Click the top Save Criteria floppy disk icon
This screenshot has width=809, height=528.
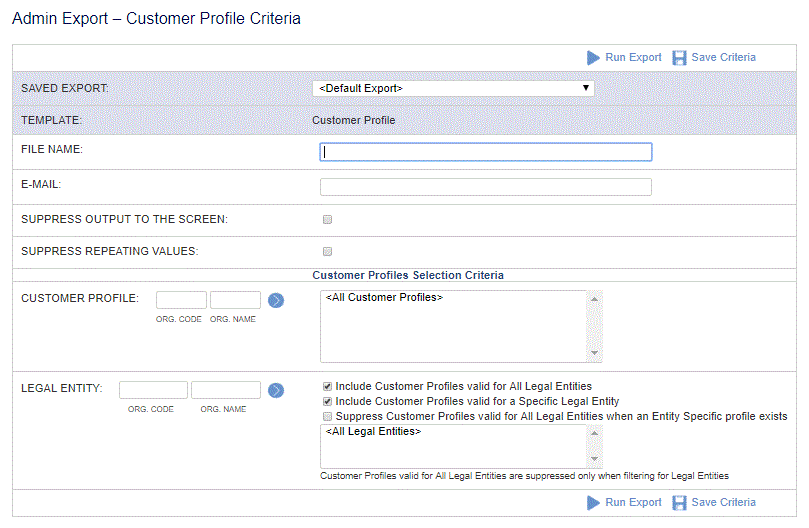(x=679, y=58)
